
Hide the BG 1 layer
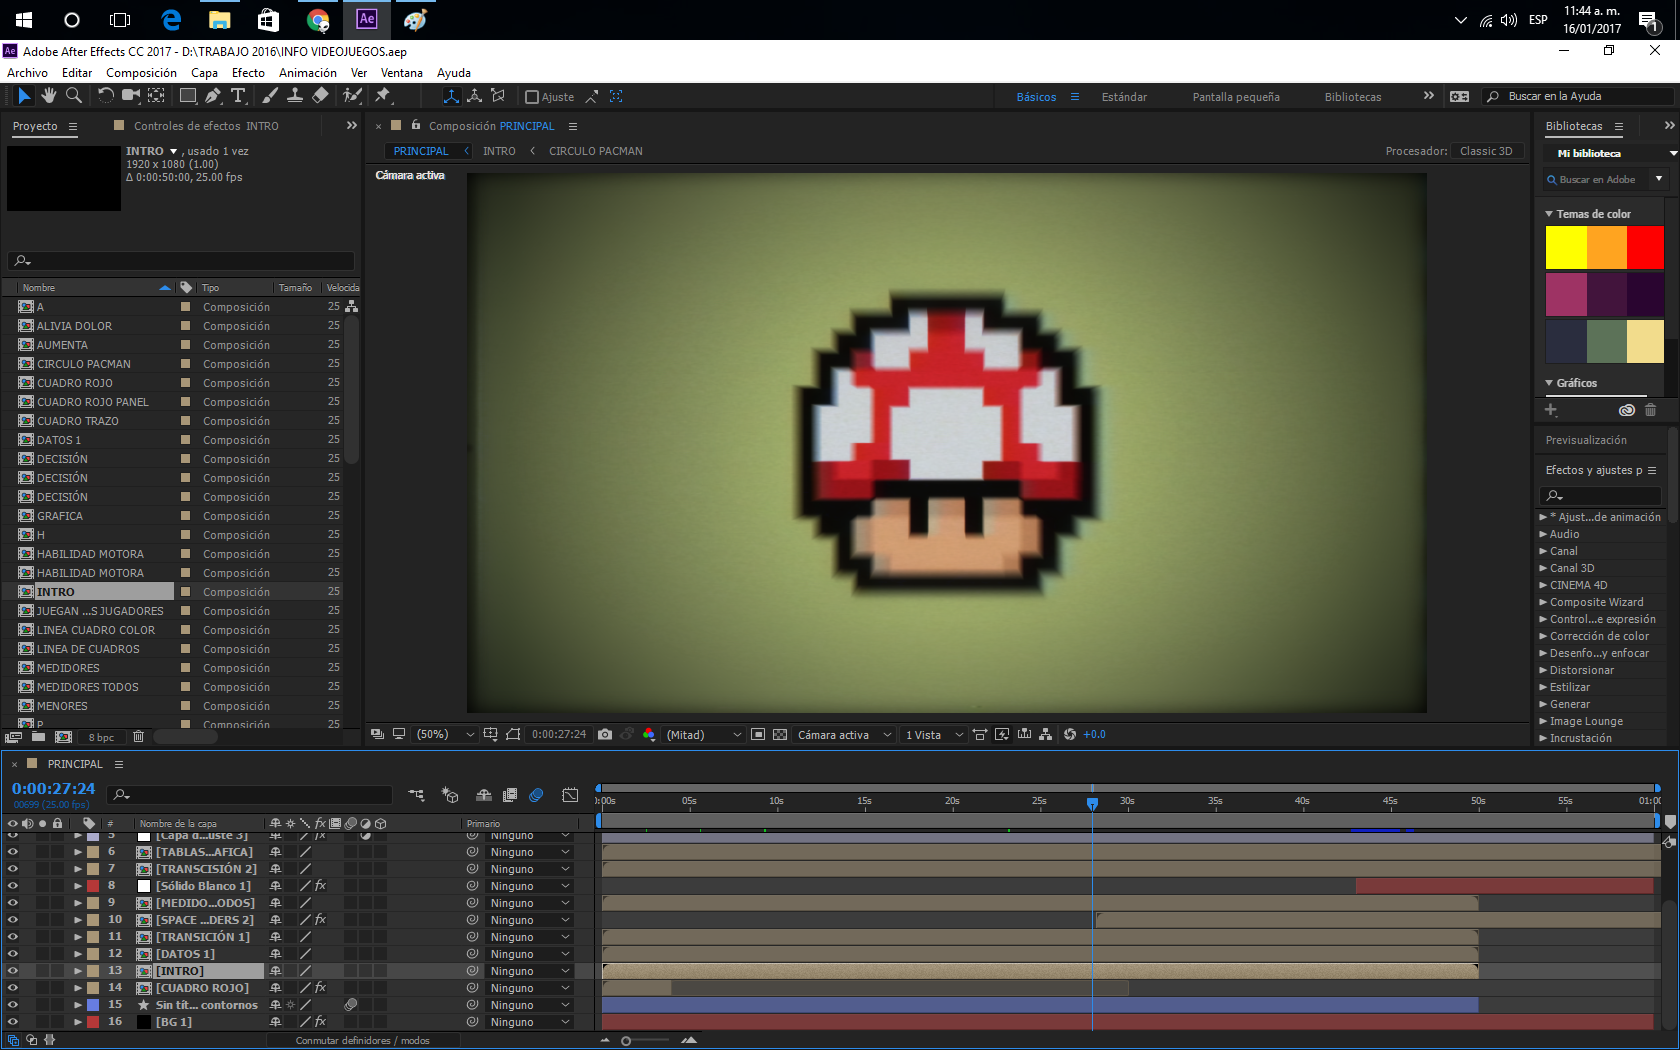coord(13,1022)
